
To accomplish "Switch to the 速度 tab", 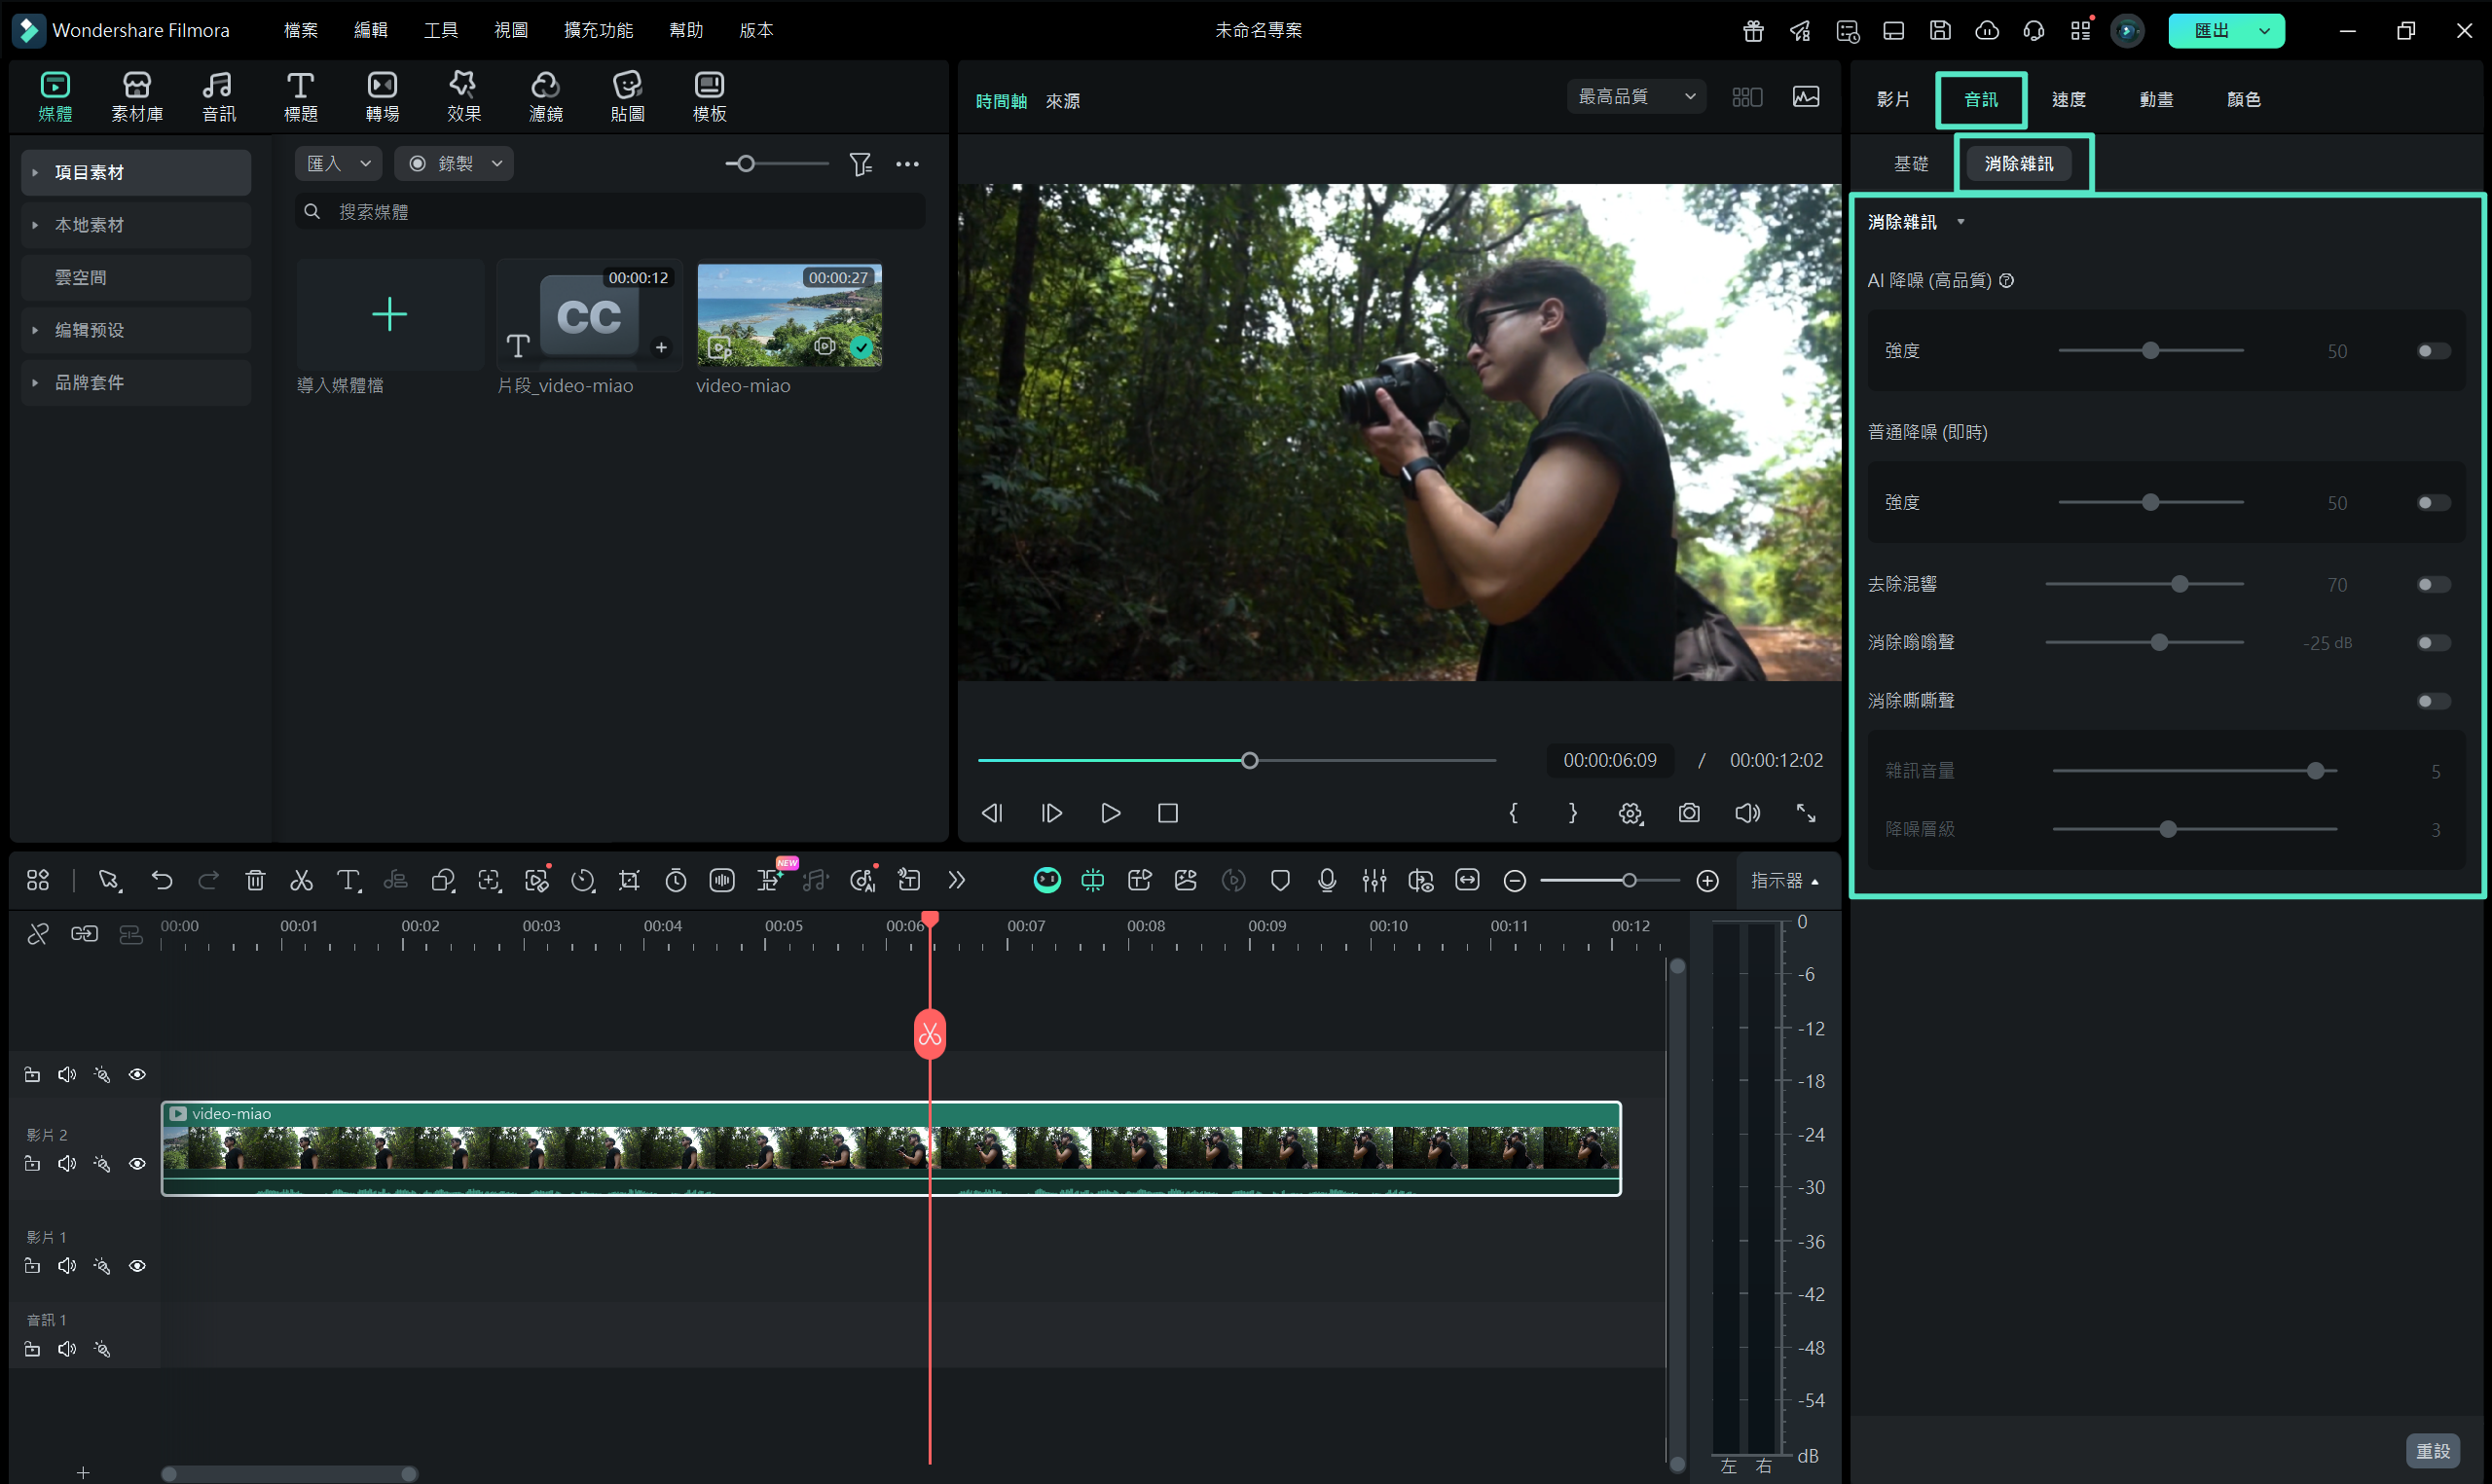I will (2068, 99).
